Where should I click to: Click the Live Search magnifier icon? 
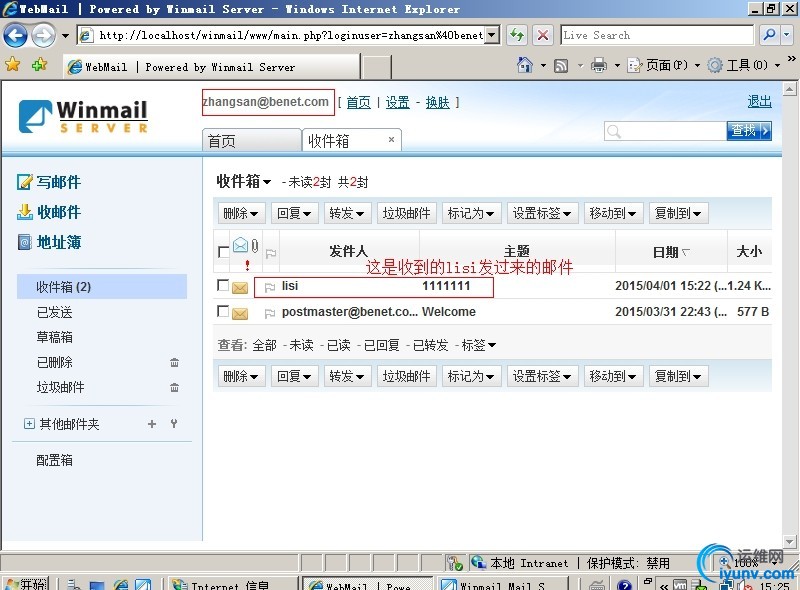pos(769,35)
